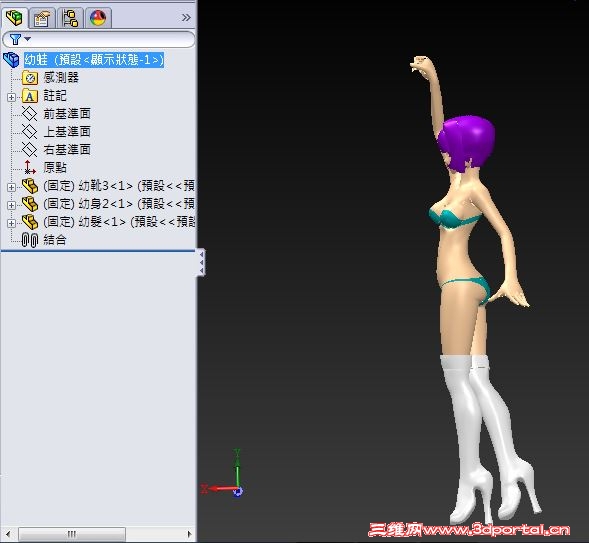This screenshot has width=589, height=543.
Task: Select the 幼髮<1> hair part icon
Action: tap(30, 222)
